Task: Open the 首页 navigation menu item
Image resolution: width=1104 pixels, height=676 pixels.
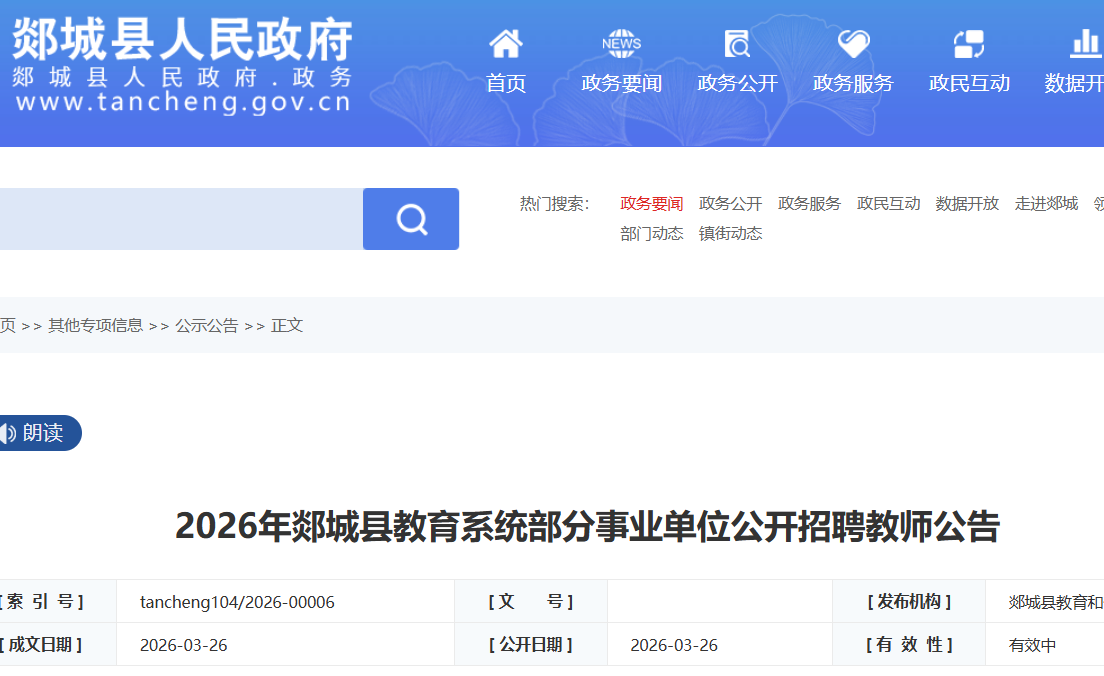Action: 505,84
